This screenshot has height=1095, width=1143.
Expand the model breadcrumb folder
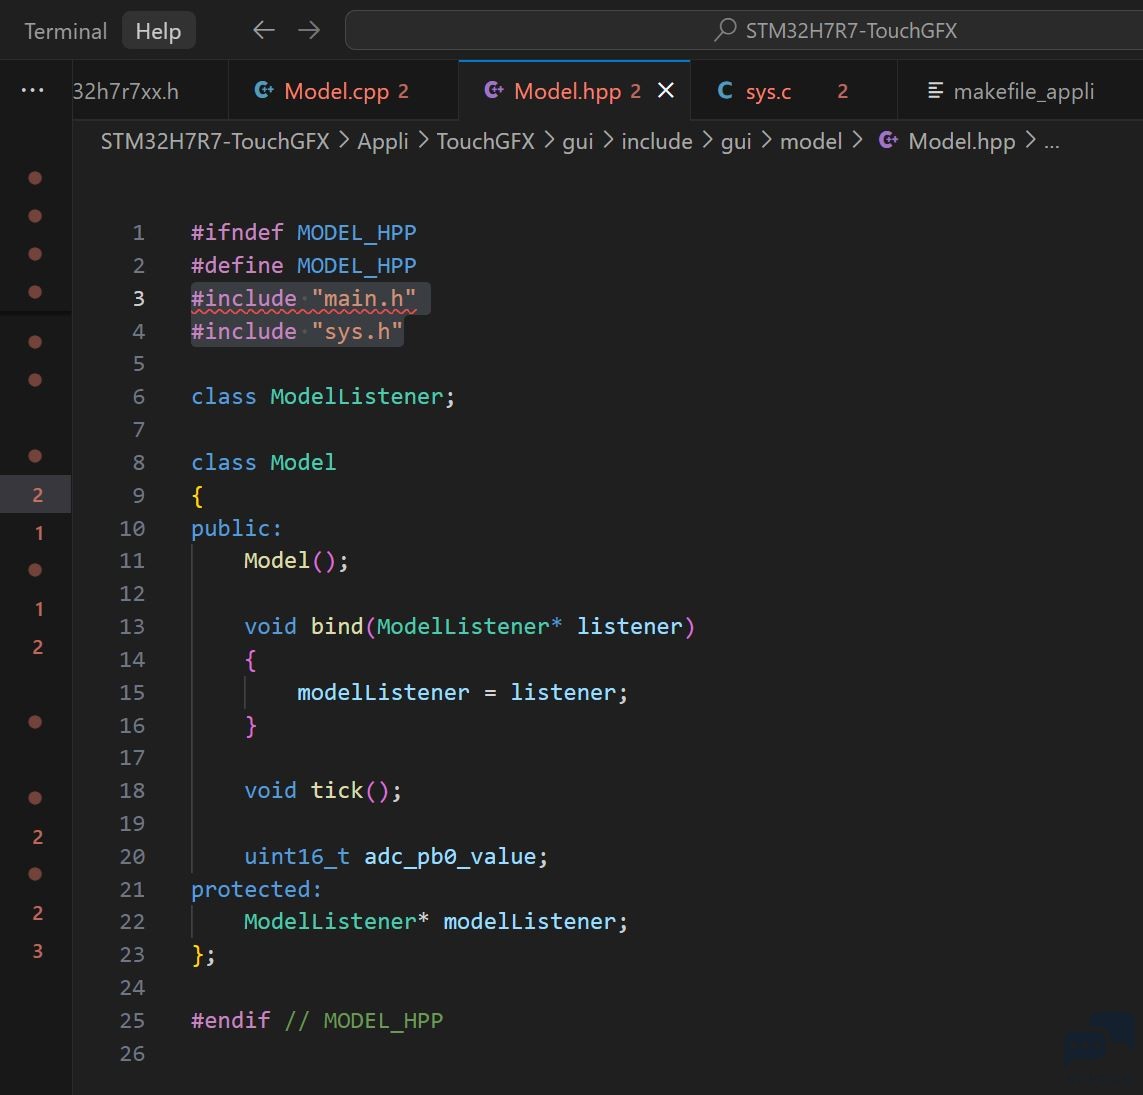coord(811,141)
